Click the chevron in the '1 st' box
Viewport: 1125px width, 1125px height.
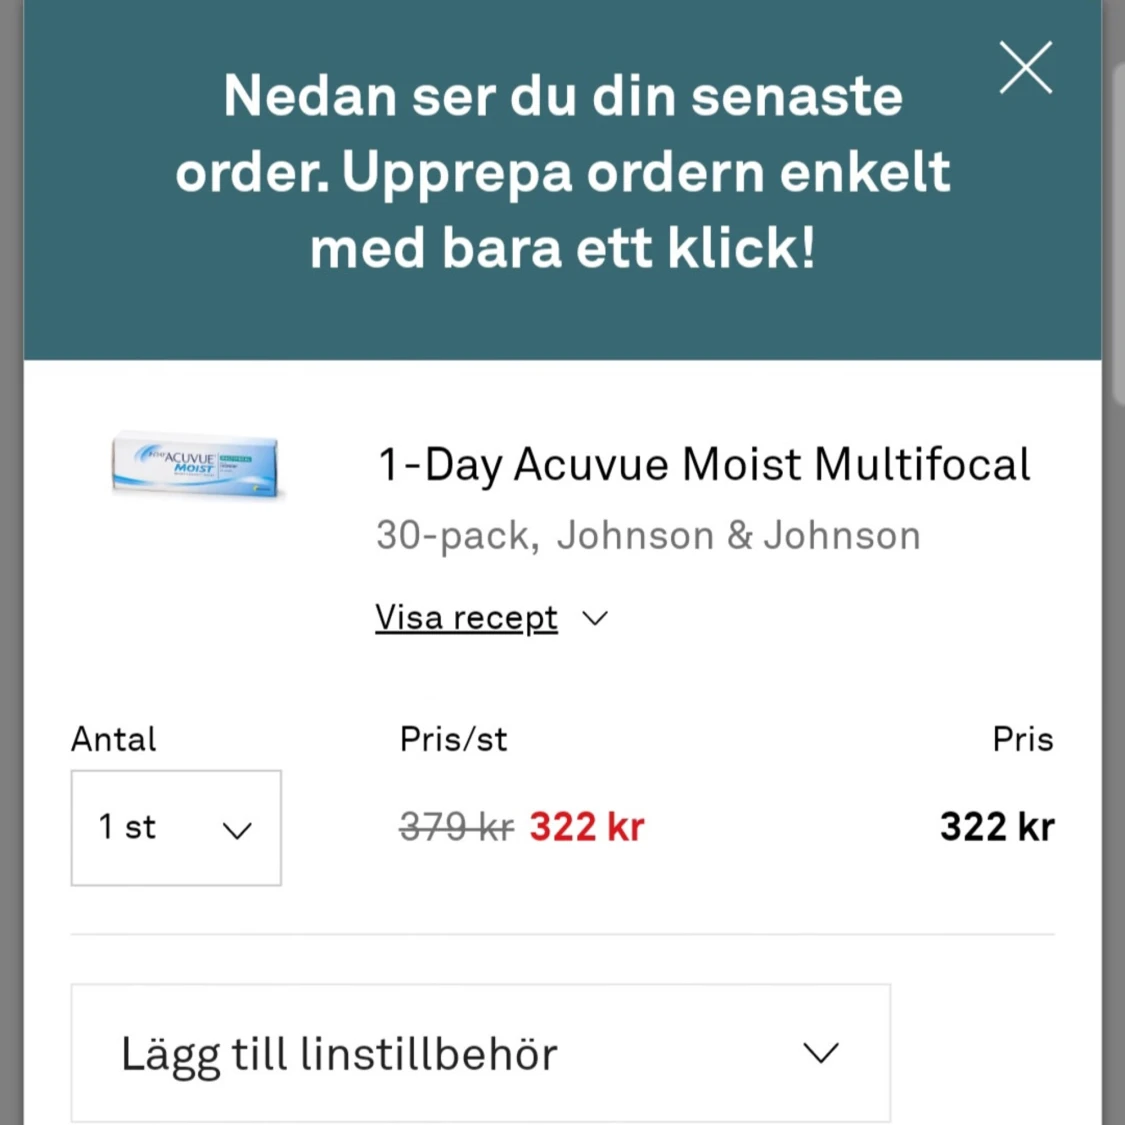237,831
